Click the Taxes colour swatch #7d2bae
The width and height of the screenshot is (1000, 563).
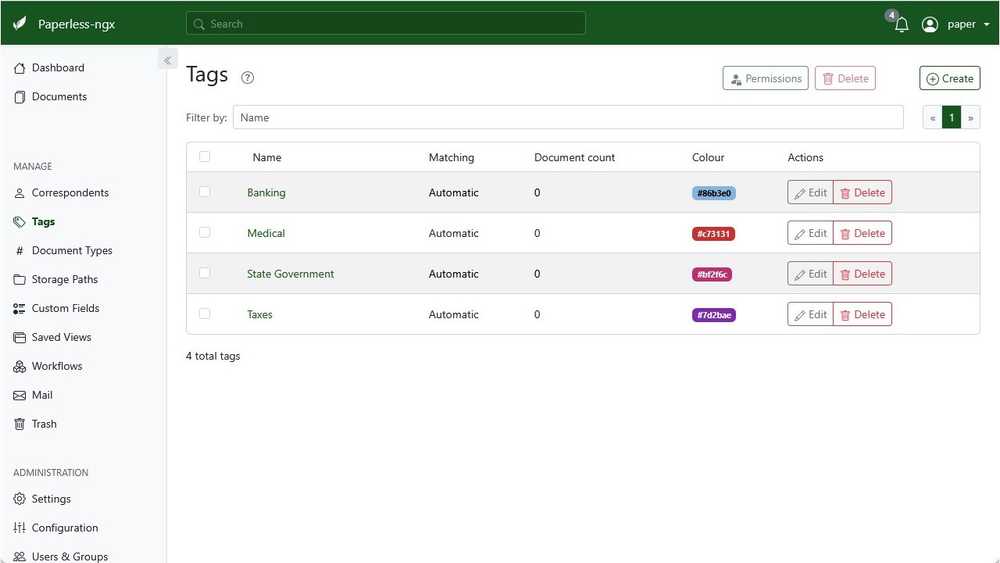pos(714,316)
